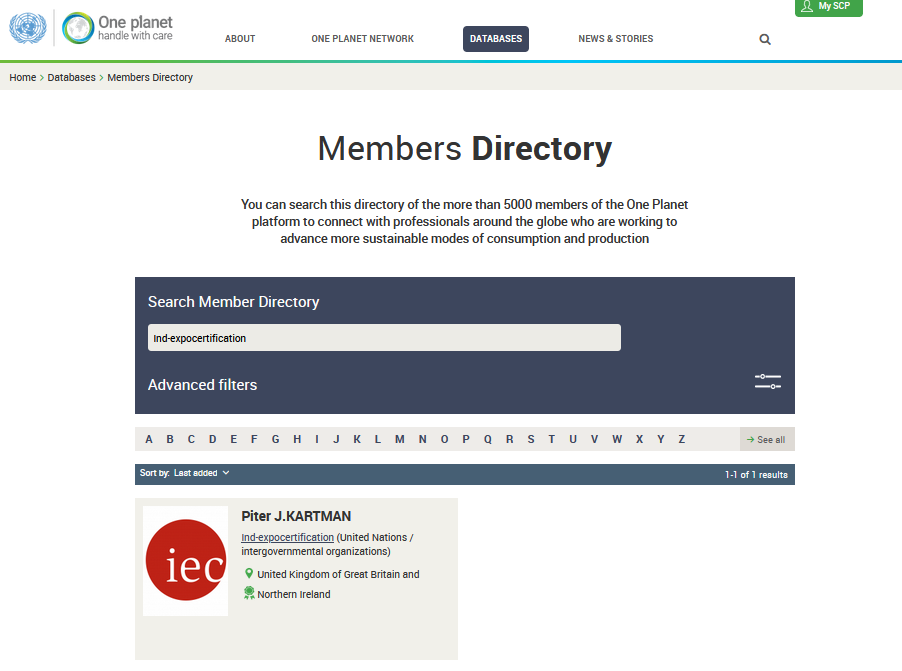Viewport: 902px width, 671px height.
Task: Filter members by letter H
Action: 297,439
